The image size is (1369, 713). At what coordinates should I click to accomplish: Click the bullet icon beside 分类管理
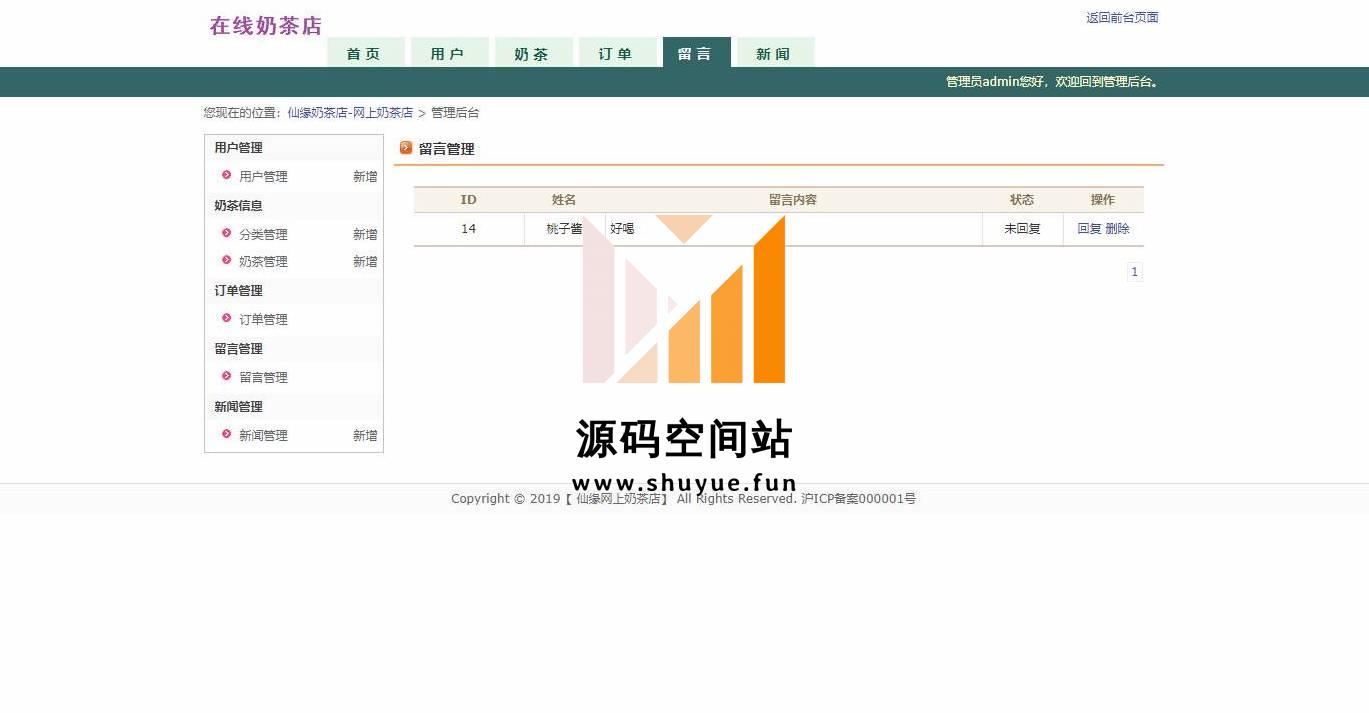pos(227,233)
